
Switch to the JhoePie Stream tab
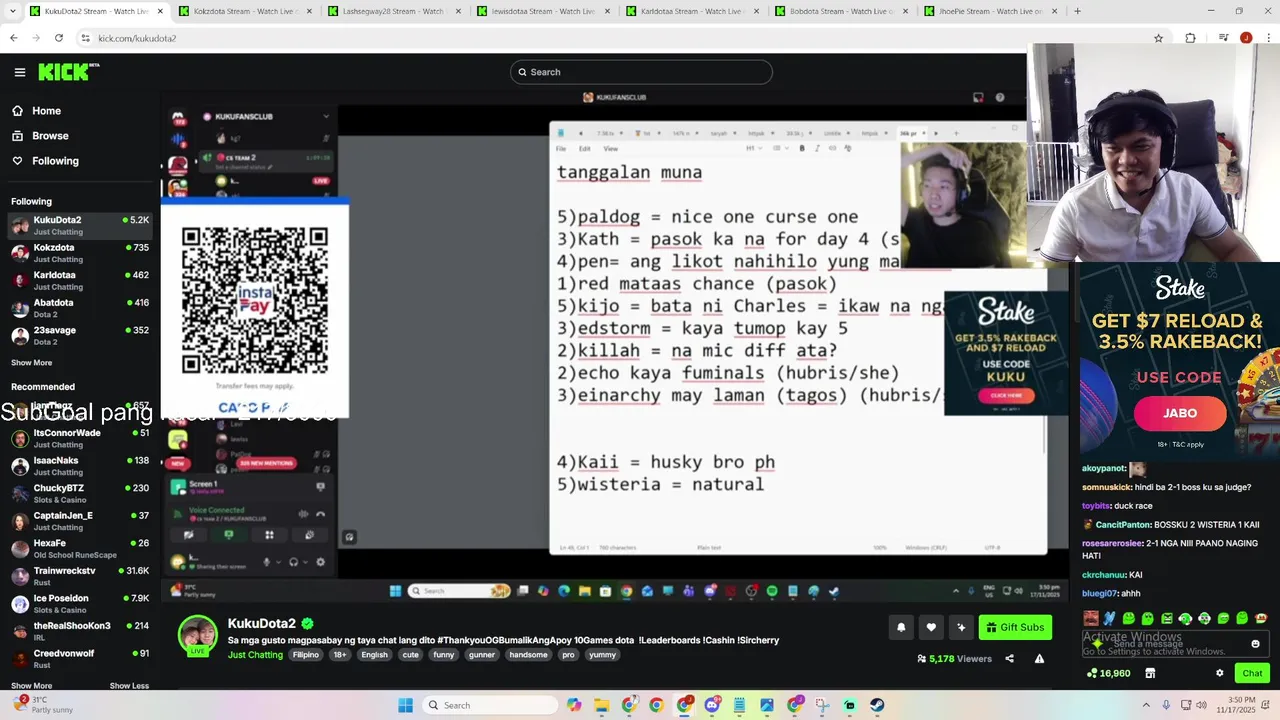989,11
